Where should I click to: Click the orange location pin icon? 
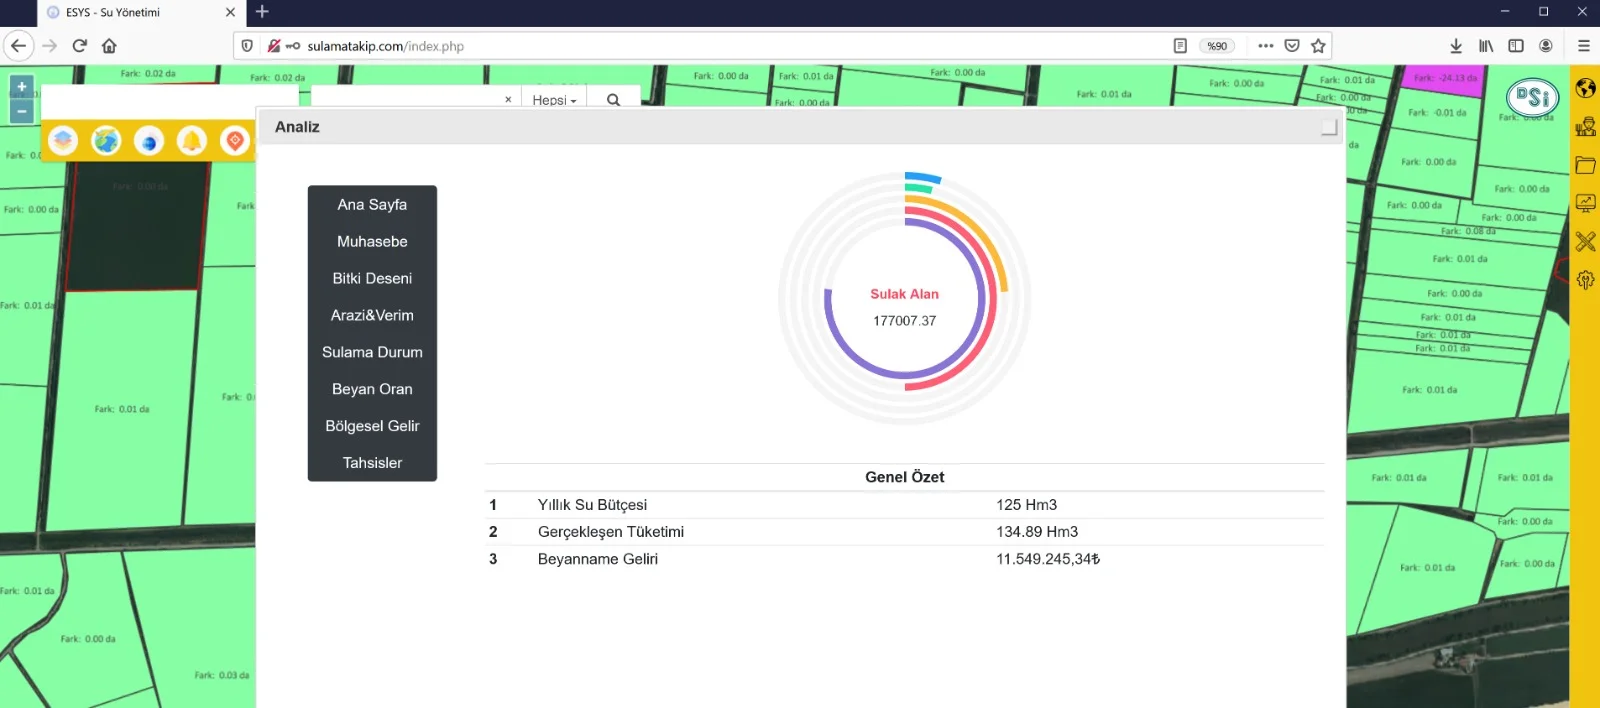[x=235, y=141]
